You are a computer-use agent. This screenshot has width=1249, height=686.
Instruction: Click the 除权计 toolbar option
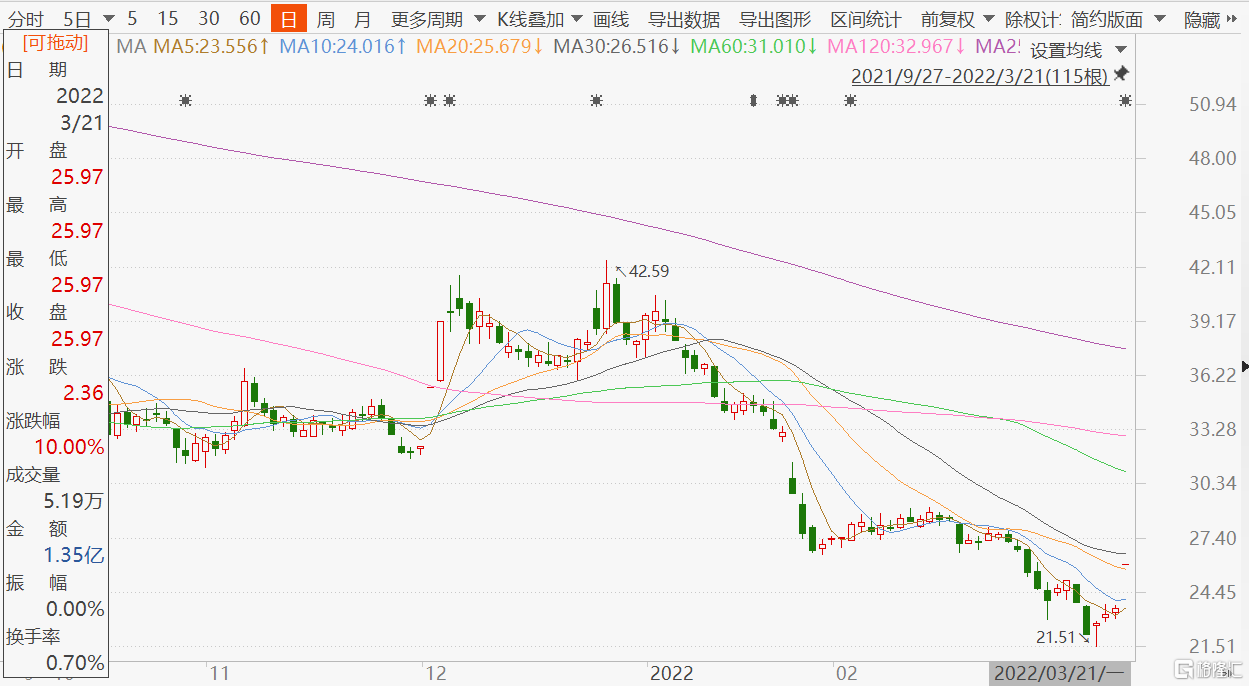click(x=1033, y=19)
